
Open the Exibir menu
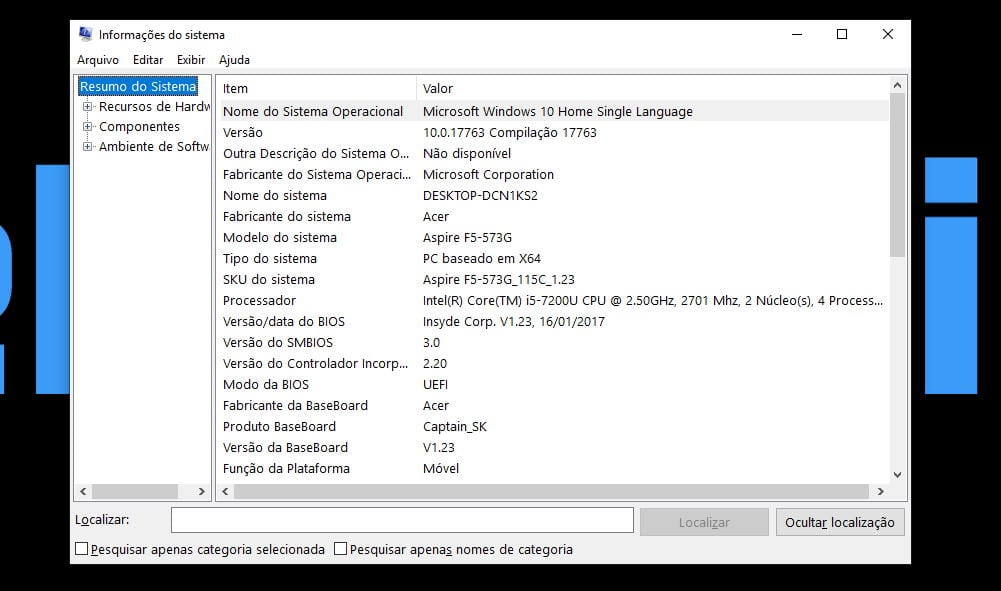(x=191, y=60)
